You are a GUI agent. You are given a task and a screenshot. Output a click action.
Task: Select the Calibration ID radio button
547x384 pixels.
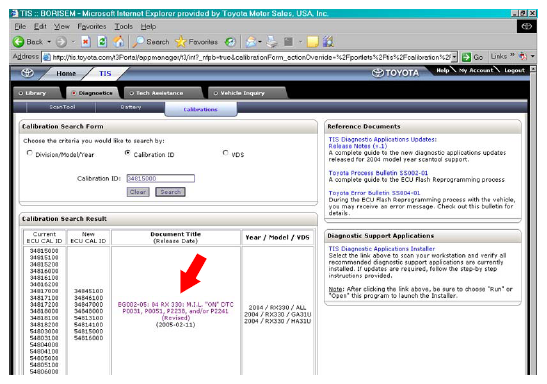point(128,153)
